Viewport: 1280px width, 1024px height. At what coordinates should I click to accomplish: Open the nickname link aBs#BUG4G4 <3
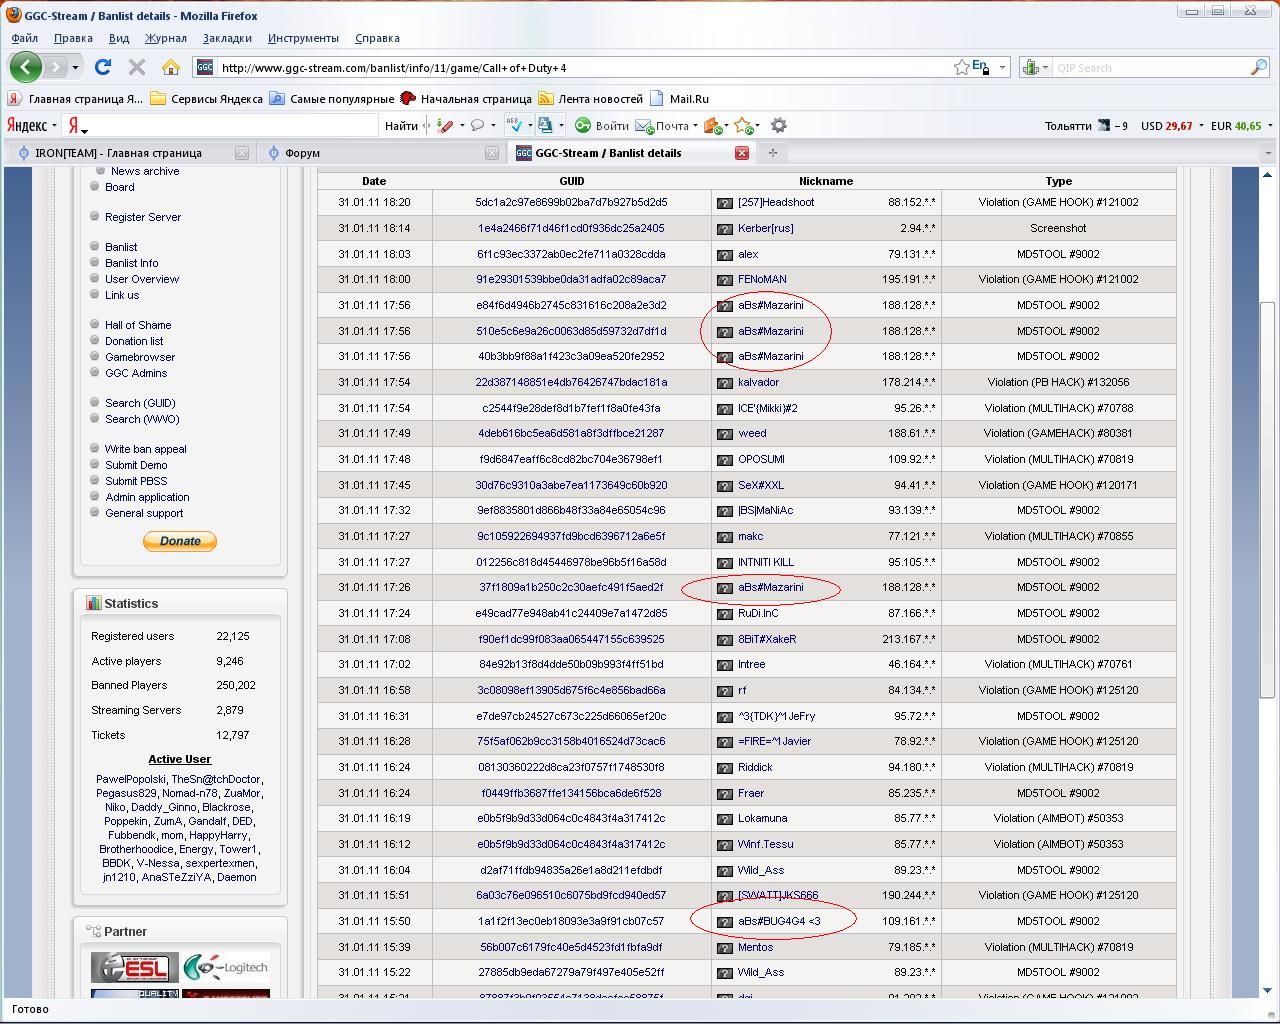[x=779, y=921]
